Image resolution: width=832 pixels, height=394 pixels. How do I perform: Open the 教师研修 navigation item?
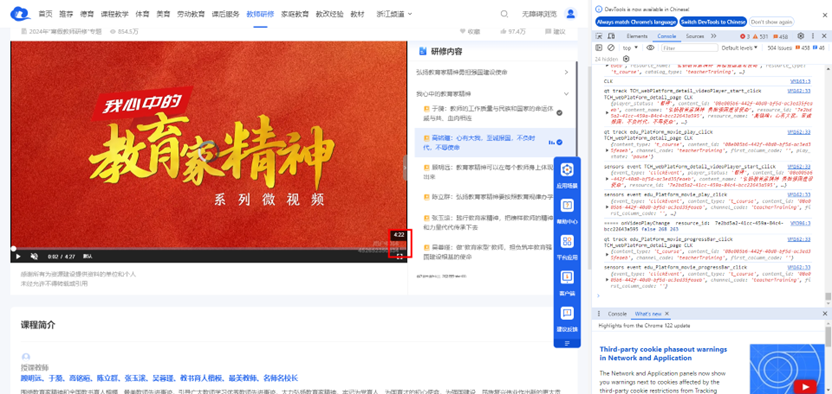260,14
